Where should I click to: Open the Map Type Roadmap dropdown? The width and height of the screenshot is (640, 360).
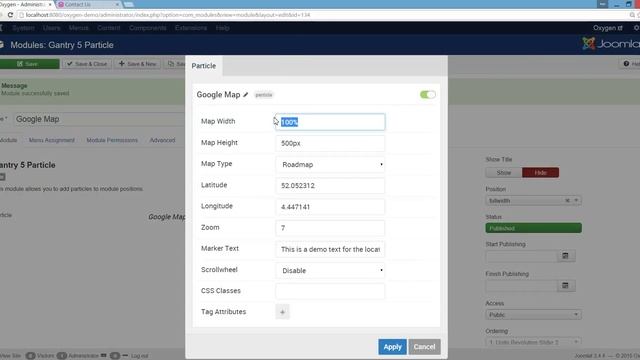pos(330,164)
